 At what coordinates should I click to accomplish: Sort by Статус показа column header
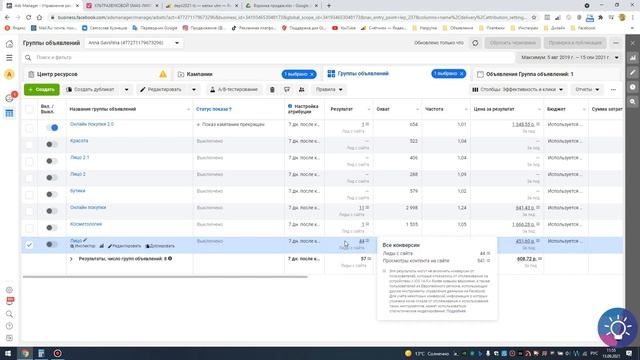pos(213,109)
